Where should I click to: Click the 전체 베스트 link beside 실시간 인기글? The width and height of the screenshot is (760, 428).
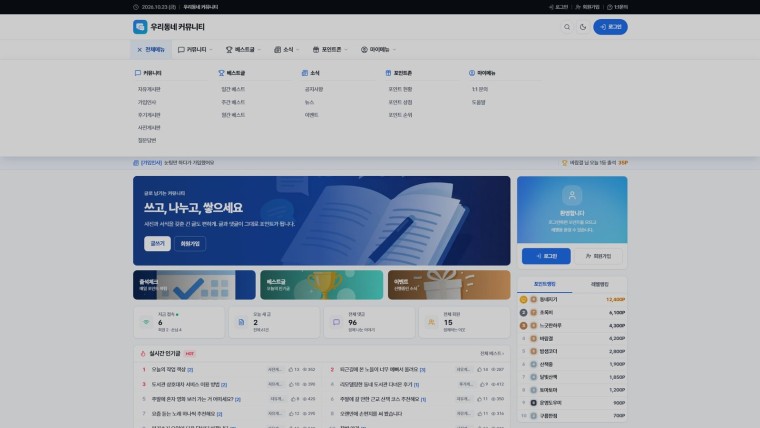(x=492, y=353)
